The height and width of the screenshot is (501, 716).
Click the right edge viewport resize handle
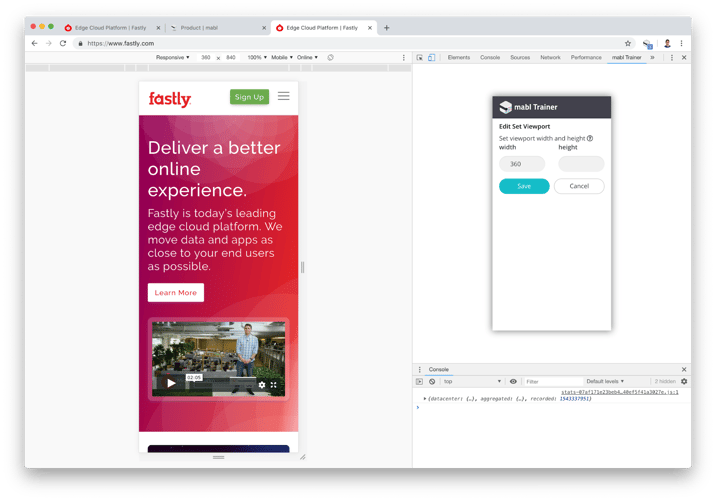(x=302, y=268)
